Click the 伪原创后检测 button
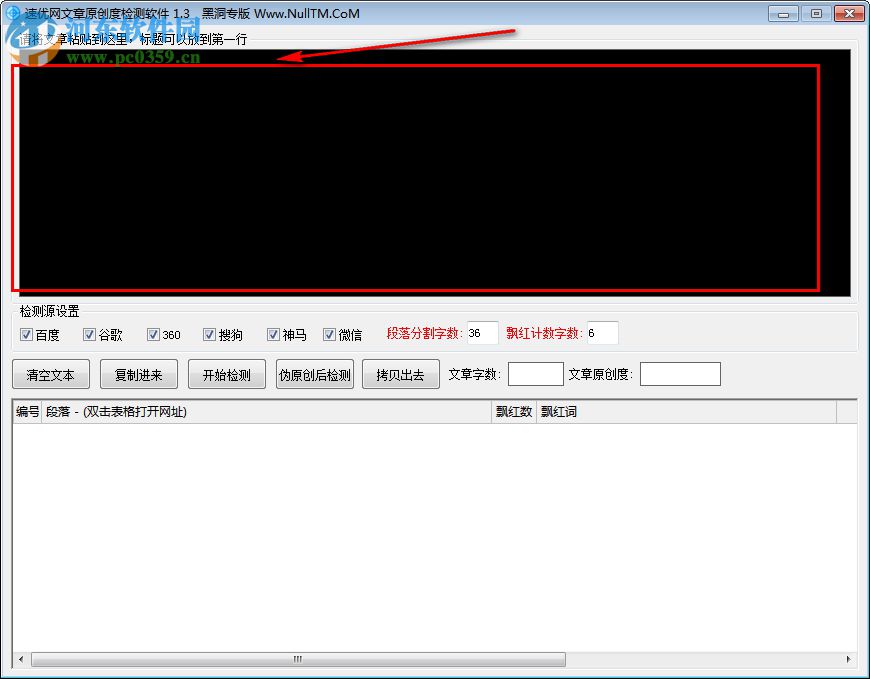This screenshot has width=870, height=679. 315,374
